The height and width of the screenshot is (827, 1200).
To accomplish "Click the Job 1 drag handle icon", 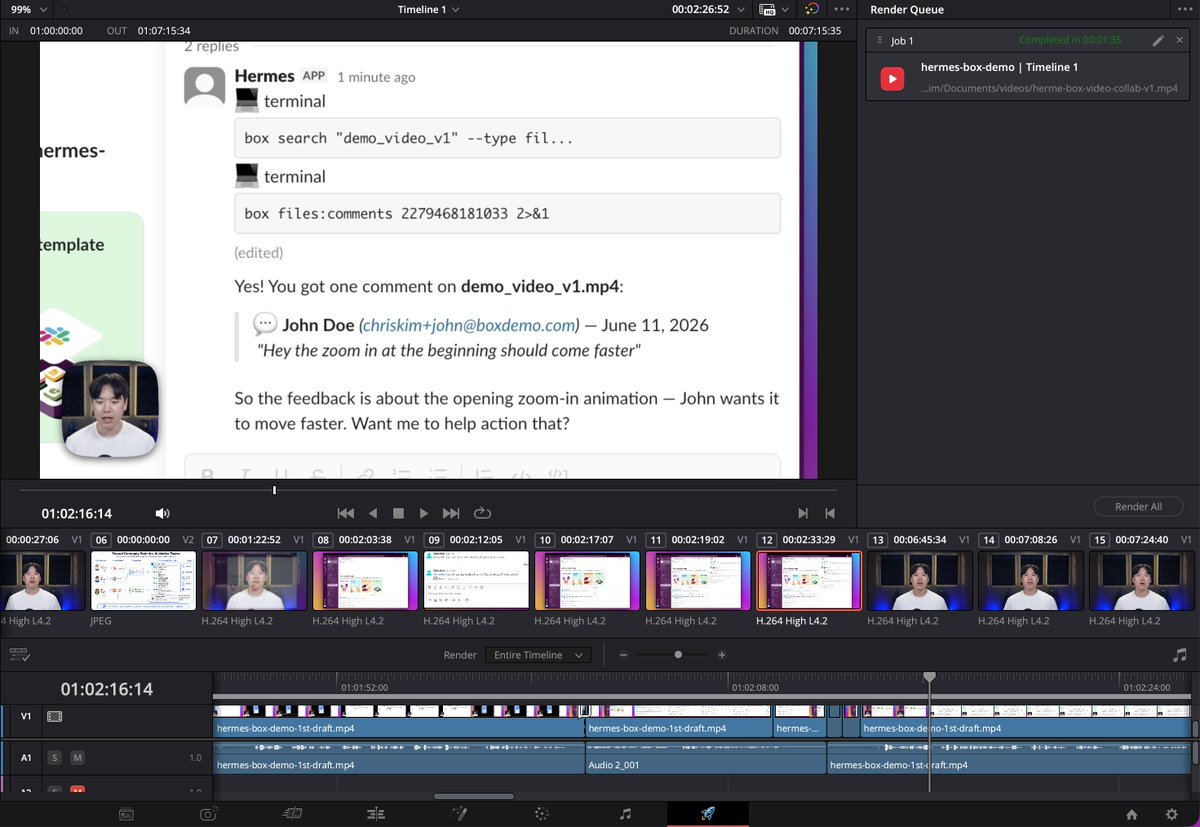I will 879,40.
